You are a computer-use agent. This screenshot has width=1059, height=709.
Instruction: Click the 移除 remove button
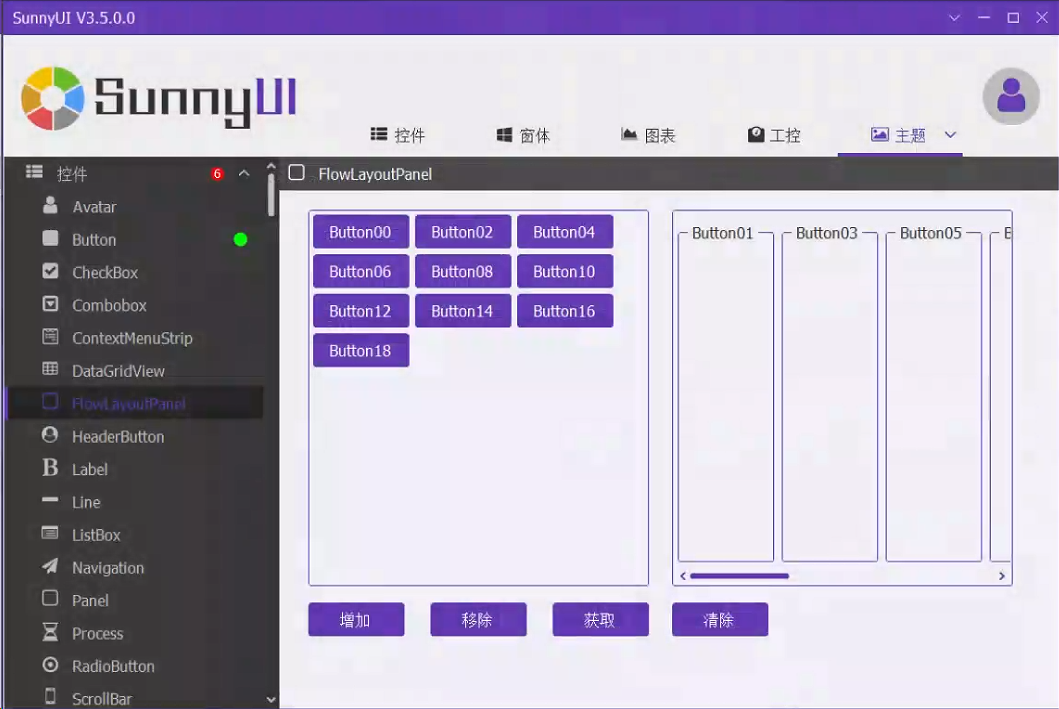(x=478, y=619)
